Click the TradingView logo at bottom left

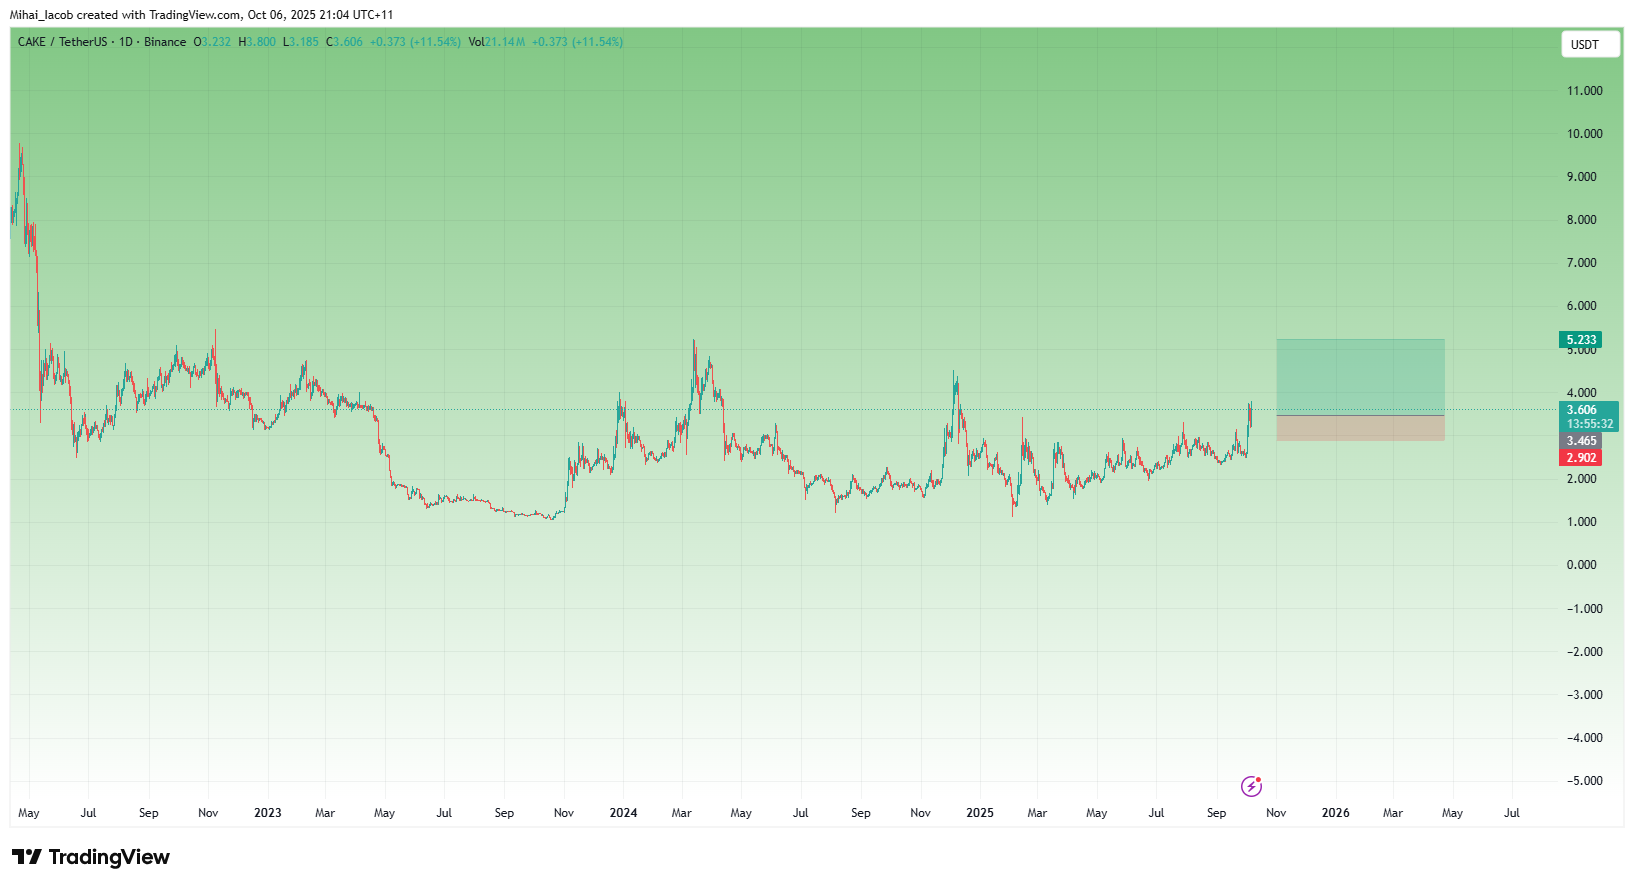(x=91, y=857)
